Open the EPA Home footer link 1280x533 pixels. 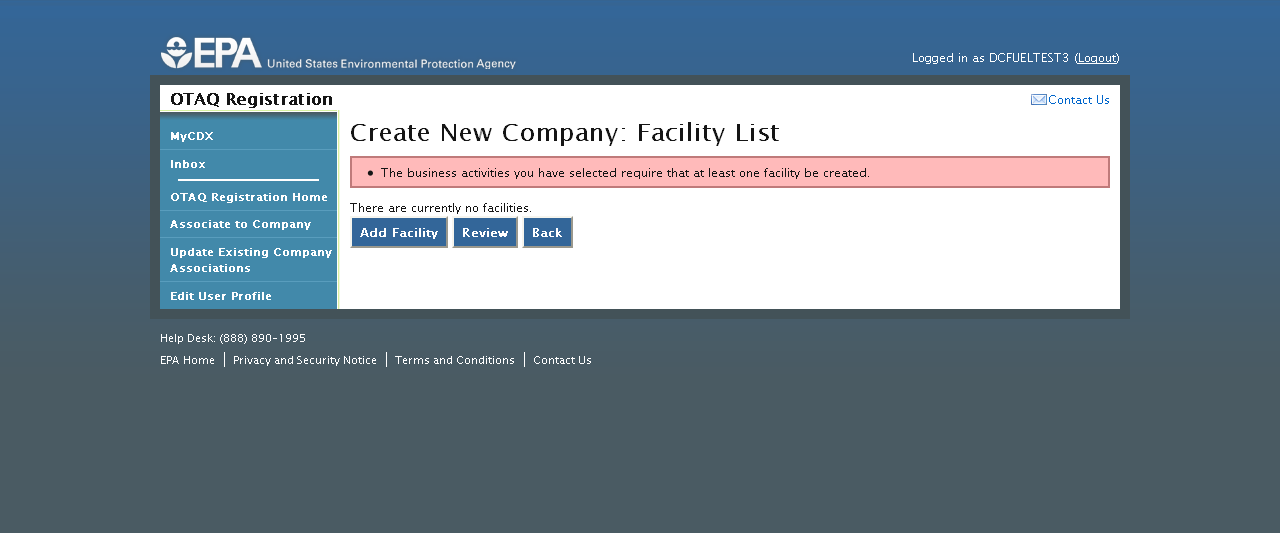[187, 360]
